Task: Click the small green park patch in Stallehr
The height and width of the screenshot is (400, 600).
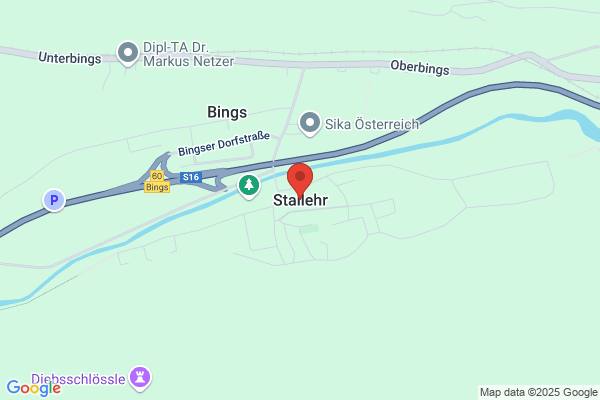Action: 309,229
